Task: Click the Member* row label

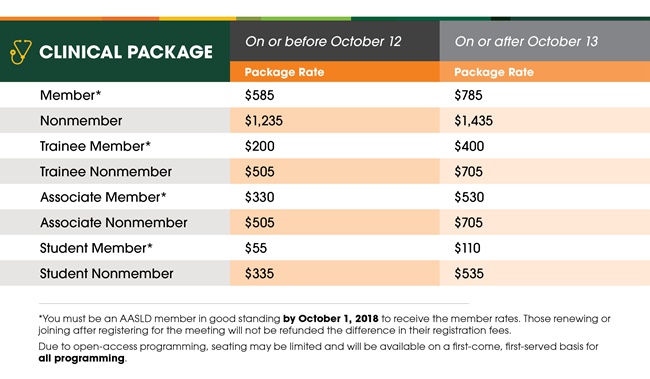Action: (70, 95)
